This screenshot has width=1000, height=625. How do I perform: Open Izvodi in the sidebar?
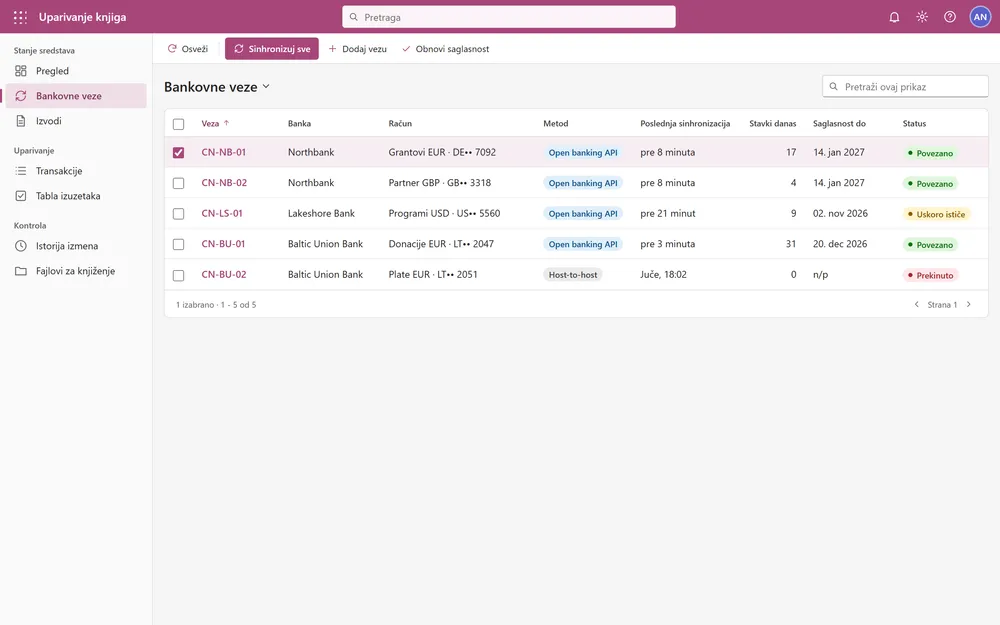76,121
